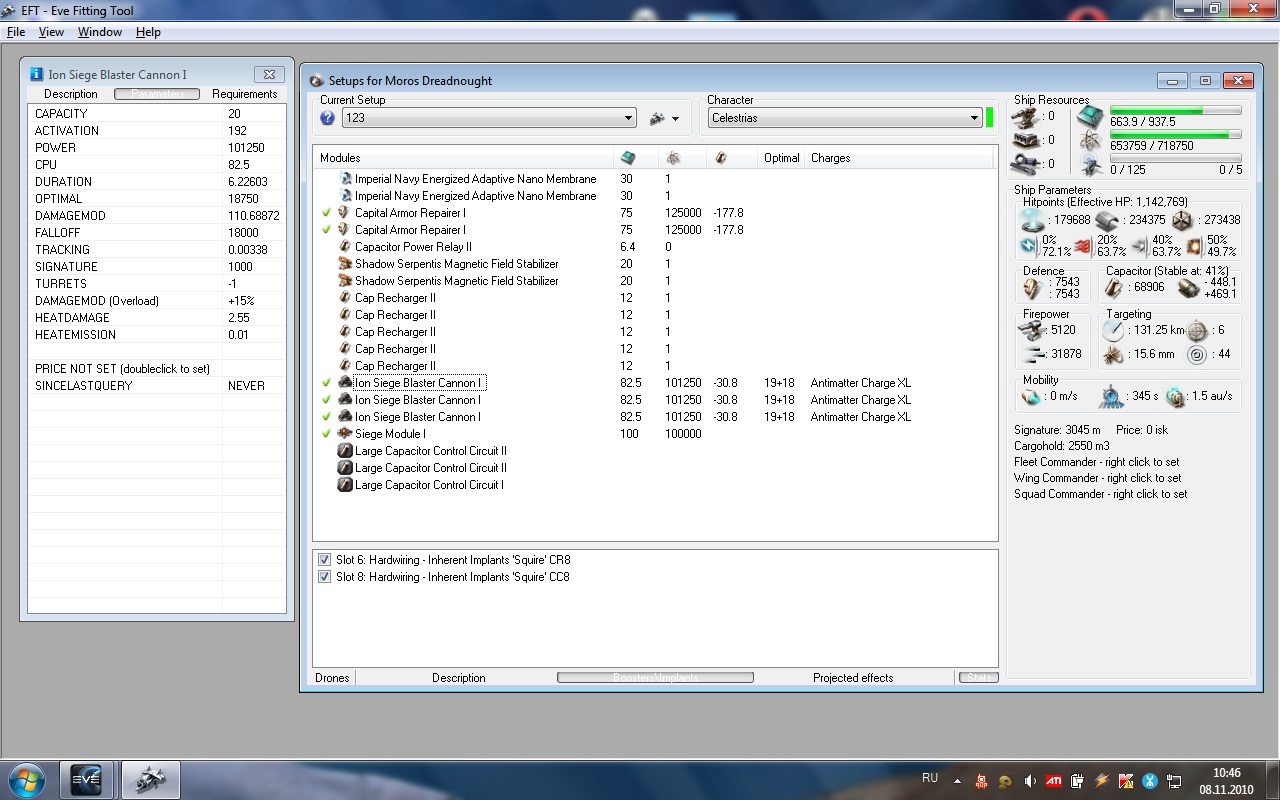This screenshot has width=1280, height=800.
Task: Click the thermal resistance flame icon
Action: coord(1082,246)
